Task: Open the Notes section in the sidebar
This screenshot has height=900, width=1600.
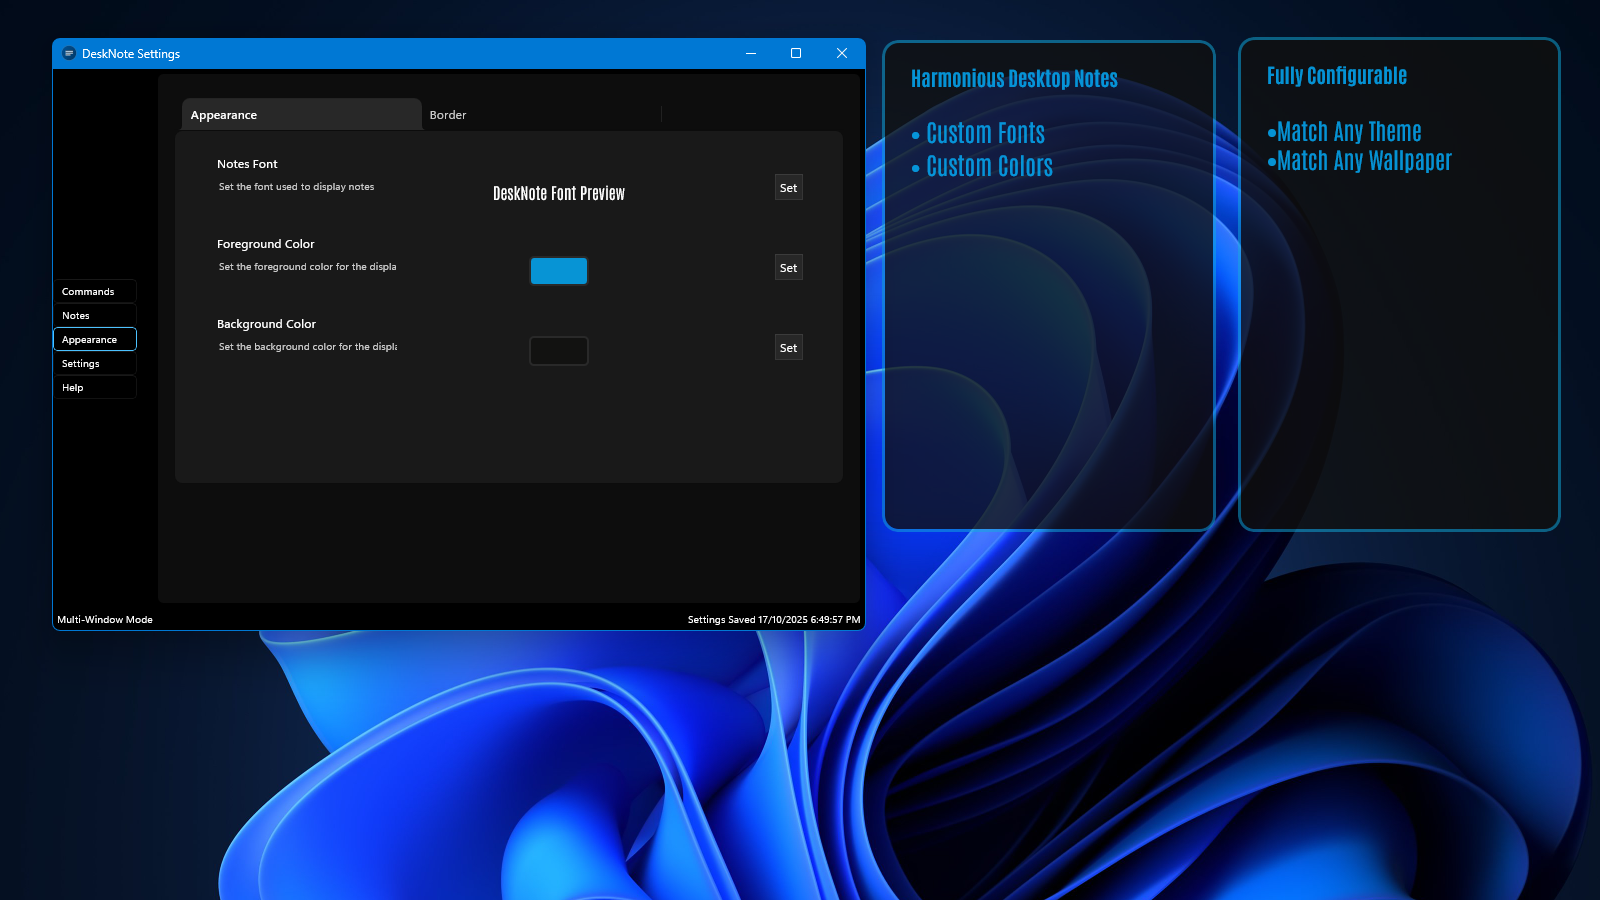Action: pyautogui.click(x=94, y=315)
